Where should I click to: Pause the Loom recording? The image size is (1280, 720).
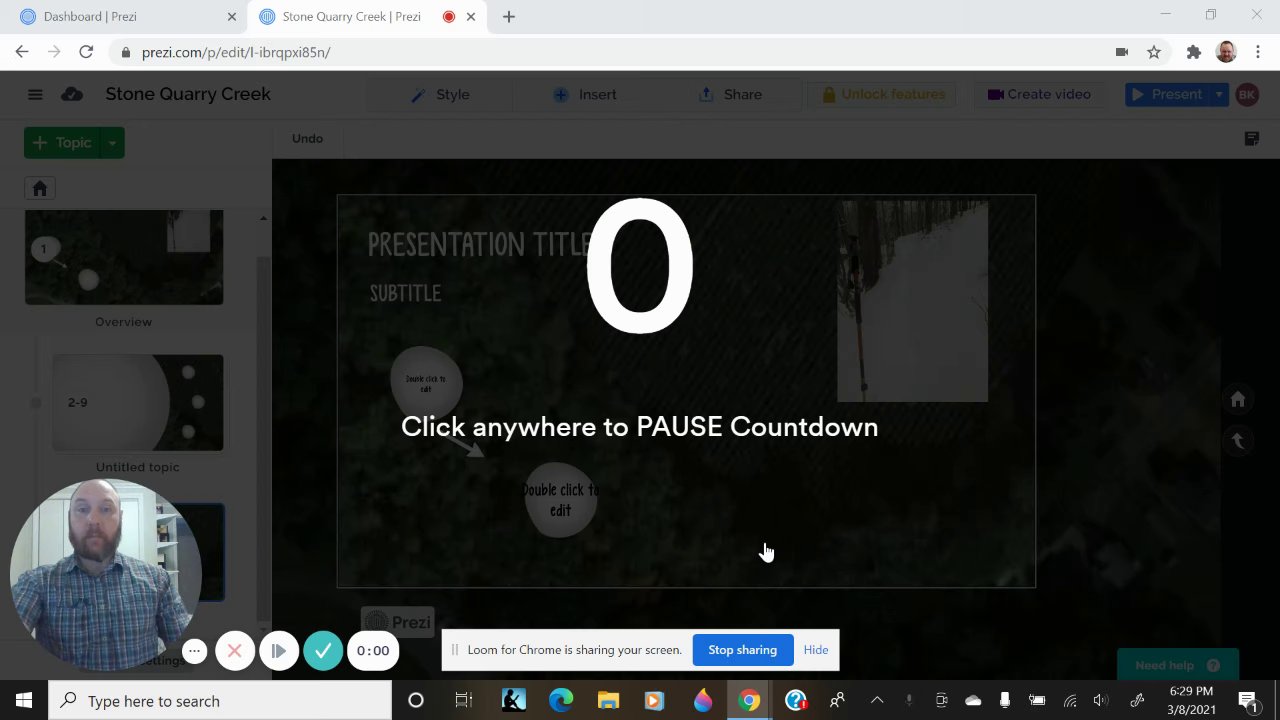(x=279, y=651)
